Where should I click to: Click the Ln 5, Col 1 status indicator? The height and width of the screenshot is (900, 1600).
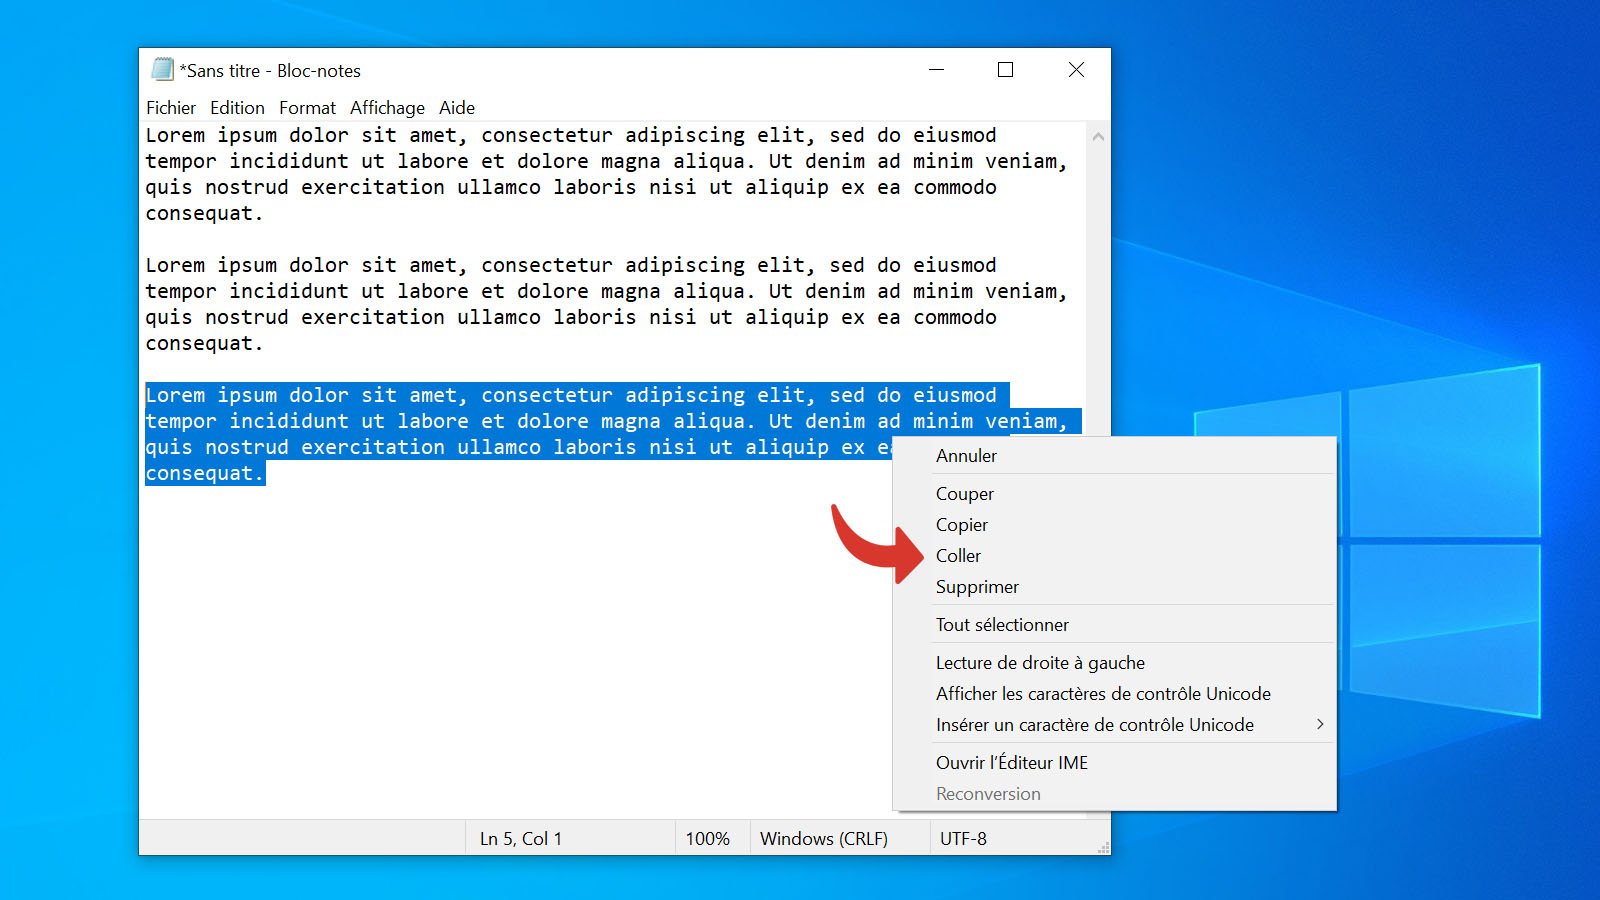(521, 839)
